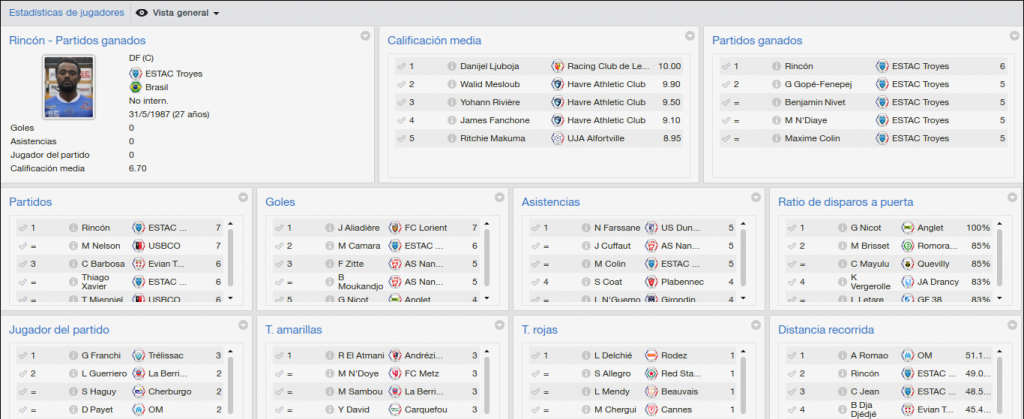This screenshot has height=419, width=1024.
Task: Toggle checkmark beside N Farssane in Asistencias
Action: pos(535,228)
